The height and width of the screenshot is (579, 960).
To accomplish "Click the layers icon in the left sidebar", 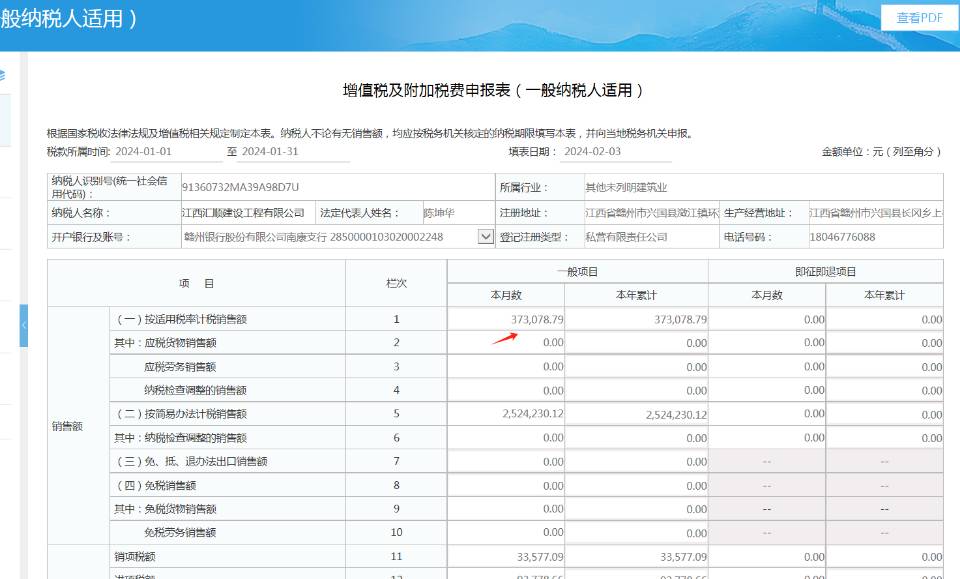I will (x=3, y=75).
